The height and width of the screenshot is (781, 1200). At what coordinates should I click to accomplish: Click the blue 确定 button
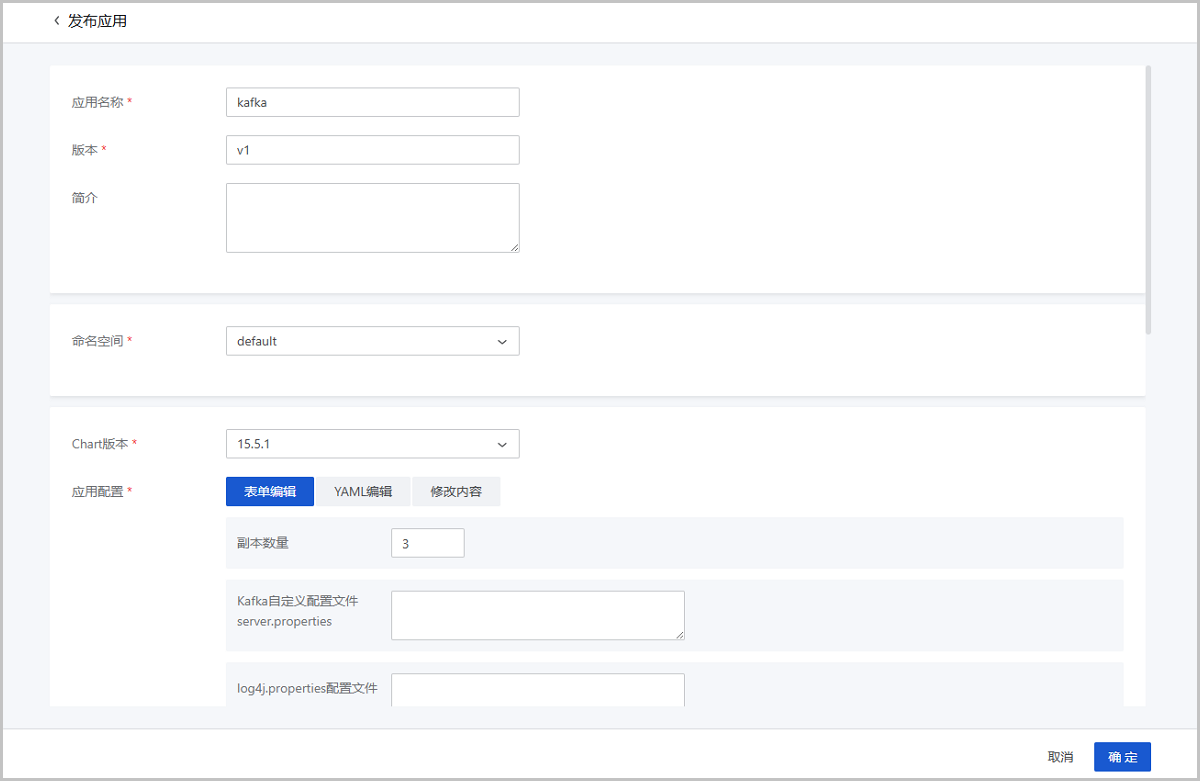click(1122, 757)
